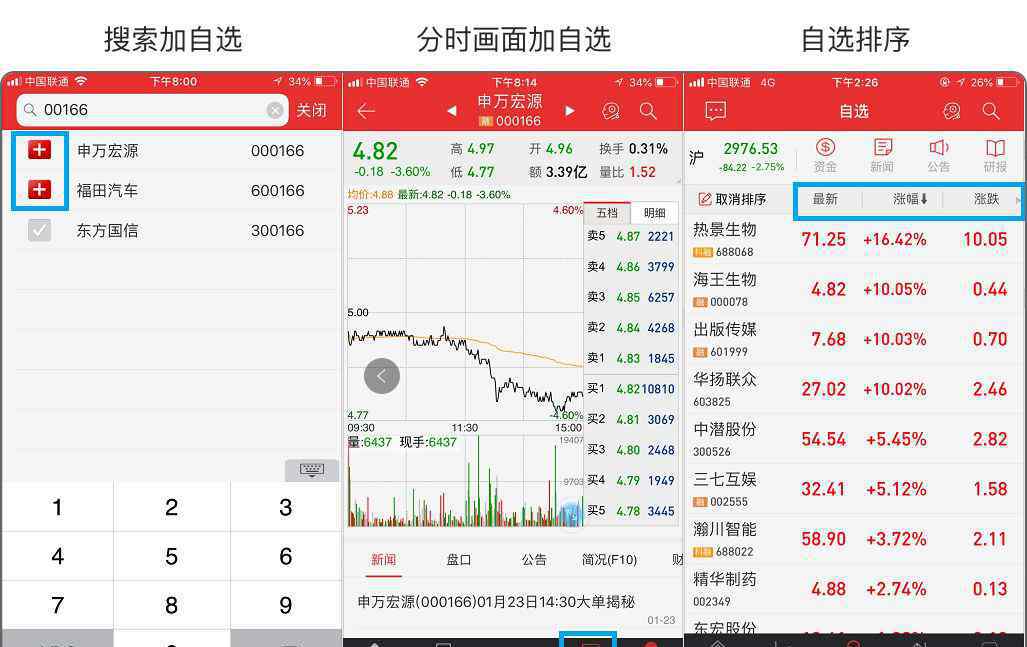Tap keypad digit 5
Screen dimensions: 1027x647
pos(172,557)
